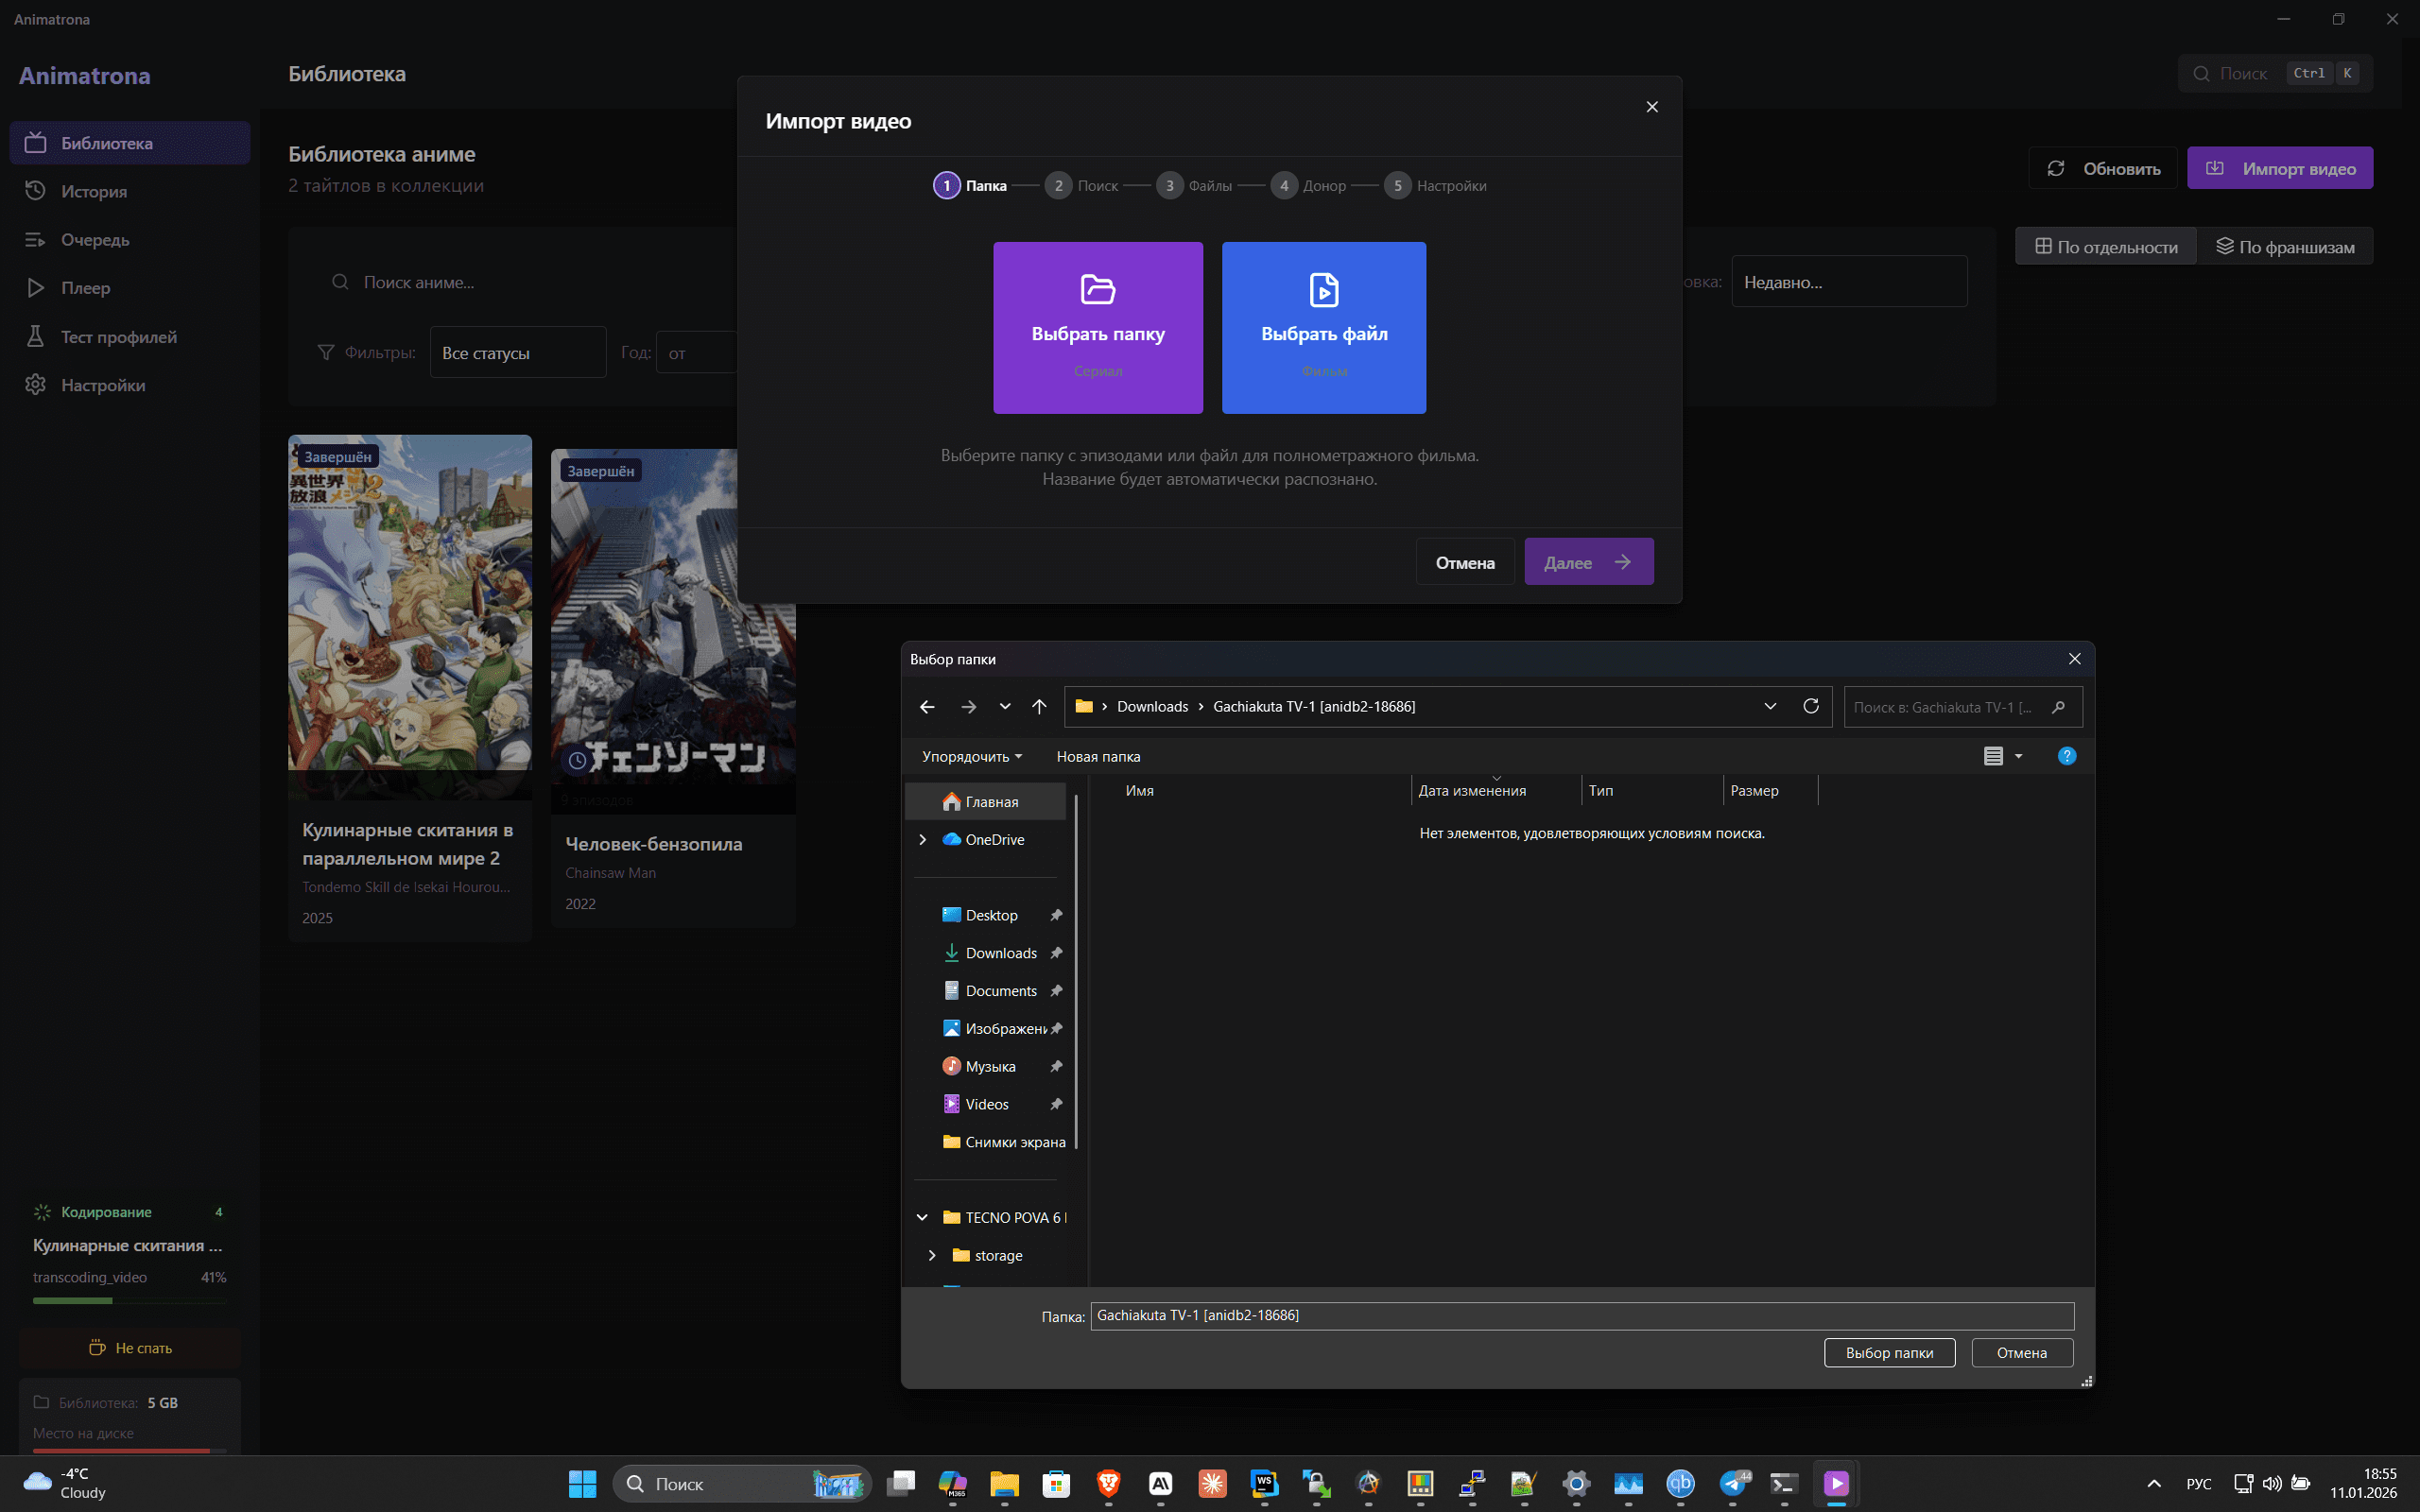Open the Упорядочить dropdown menu
The image size is (2420, 1512).
(x=971, y=757)
